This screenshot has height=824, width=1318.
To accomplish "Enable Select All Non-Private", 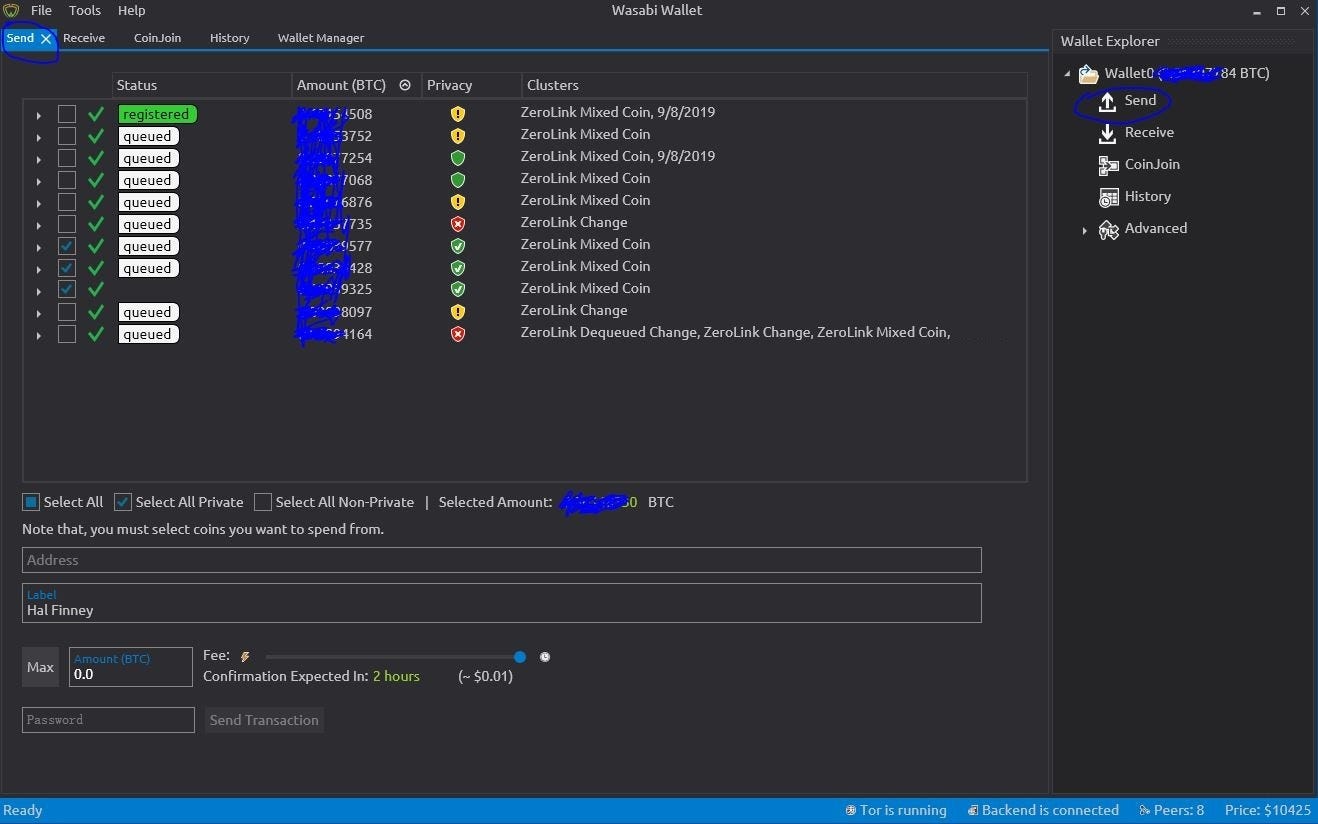I will (x=263, y=502).
